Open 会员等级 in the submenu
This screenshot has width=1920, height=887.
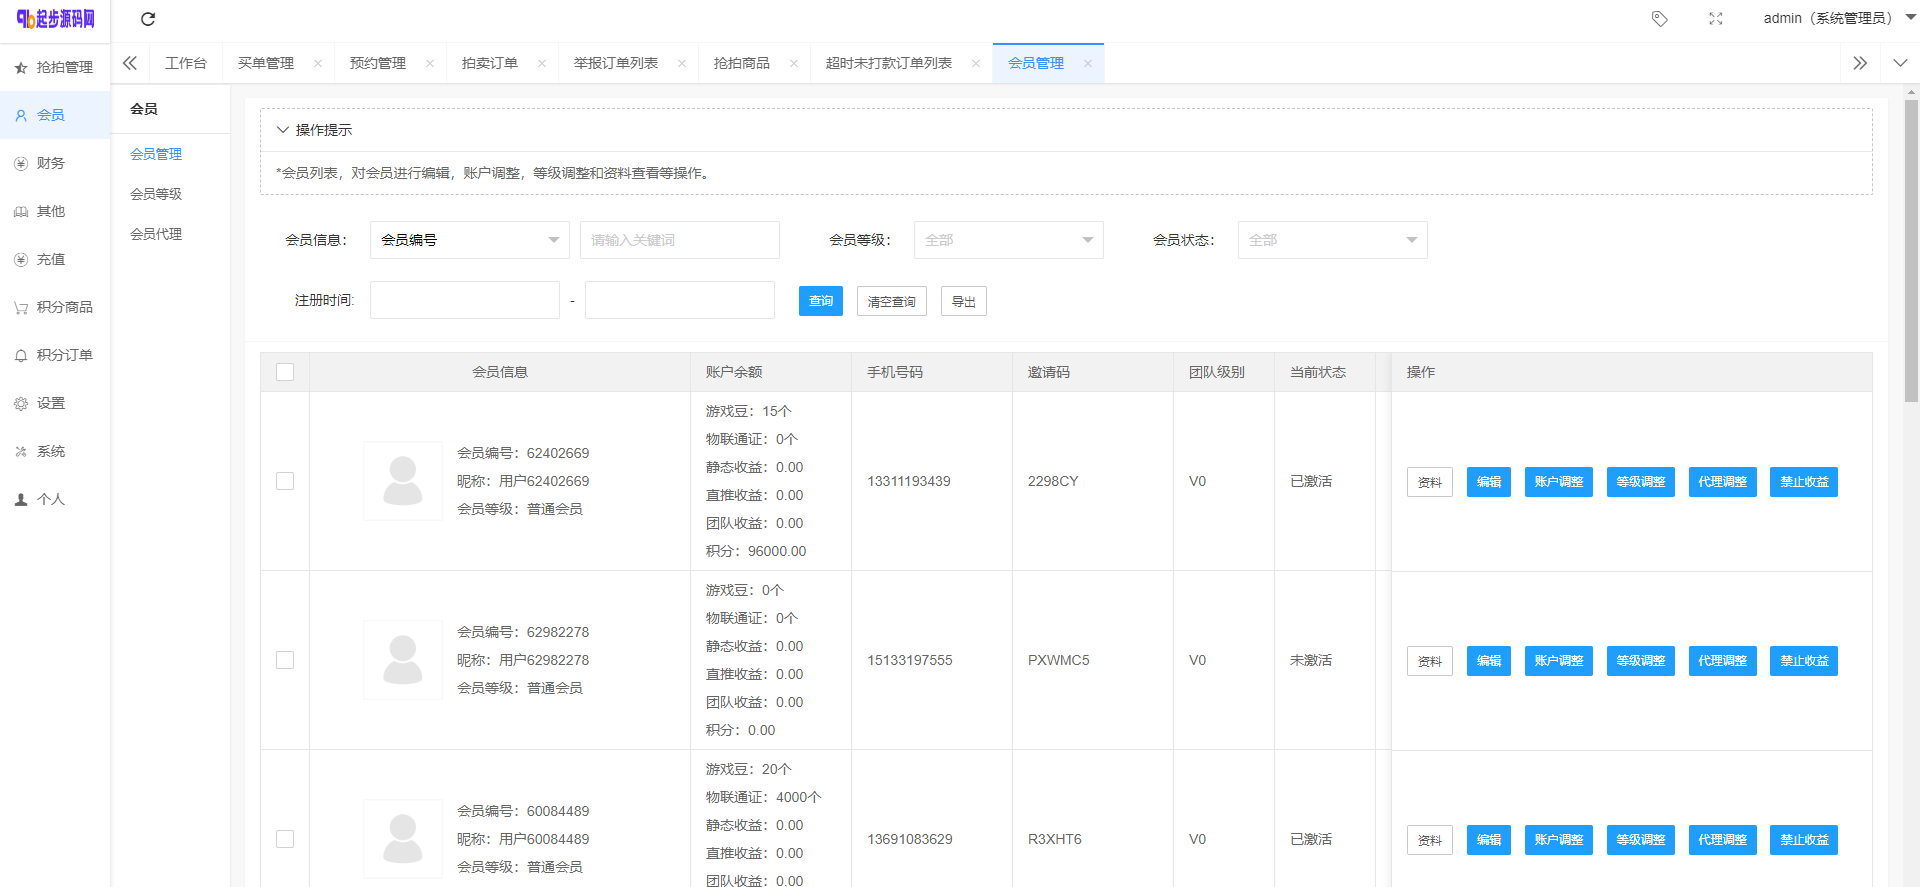[156, 194]
